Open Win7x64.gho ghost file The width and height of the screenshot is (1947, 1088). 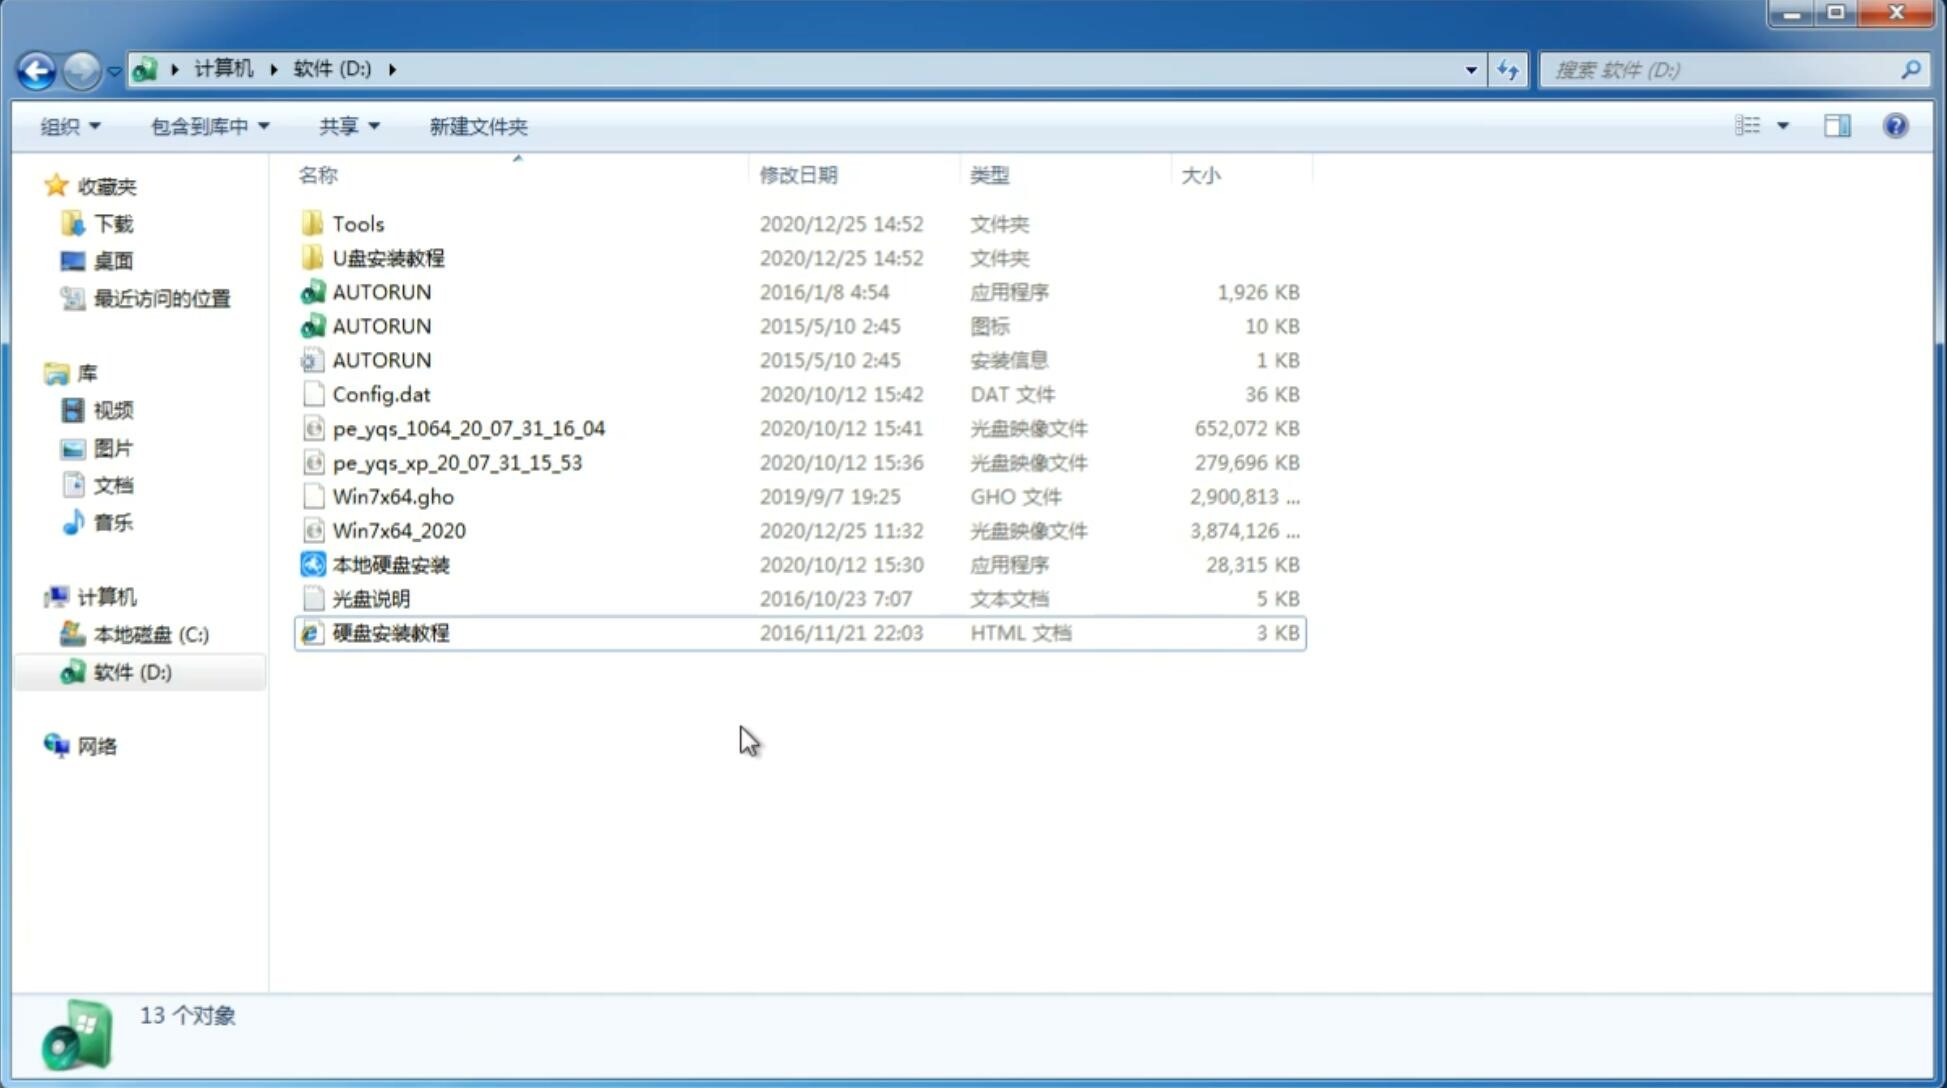[392, 496]
